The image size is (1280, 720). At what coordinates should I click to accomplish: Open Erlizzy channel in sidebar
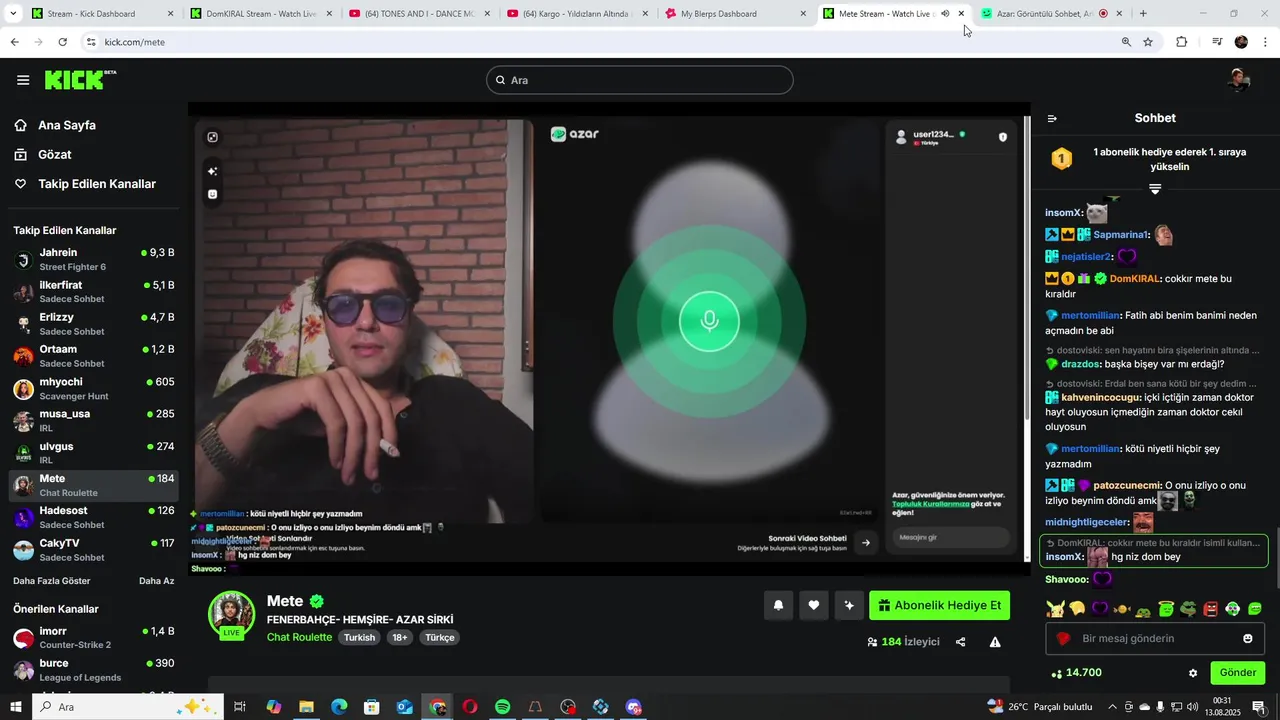[94, 324]
